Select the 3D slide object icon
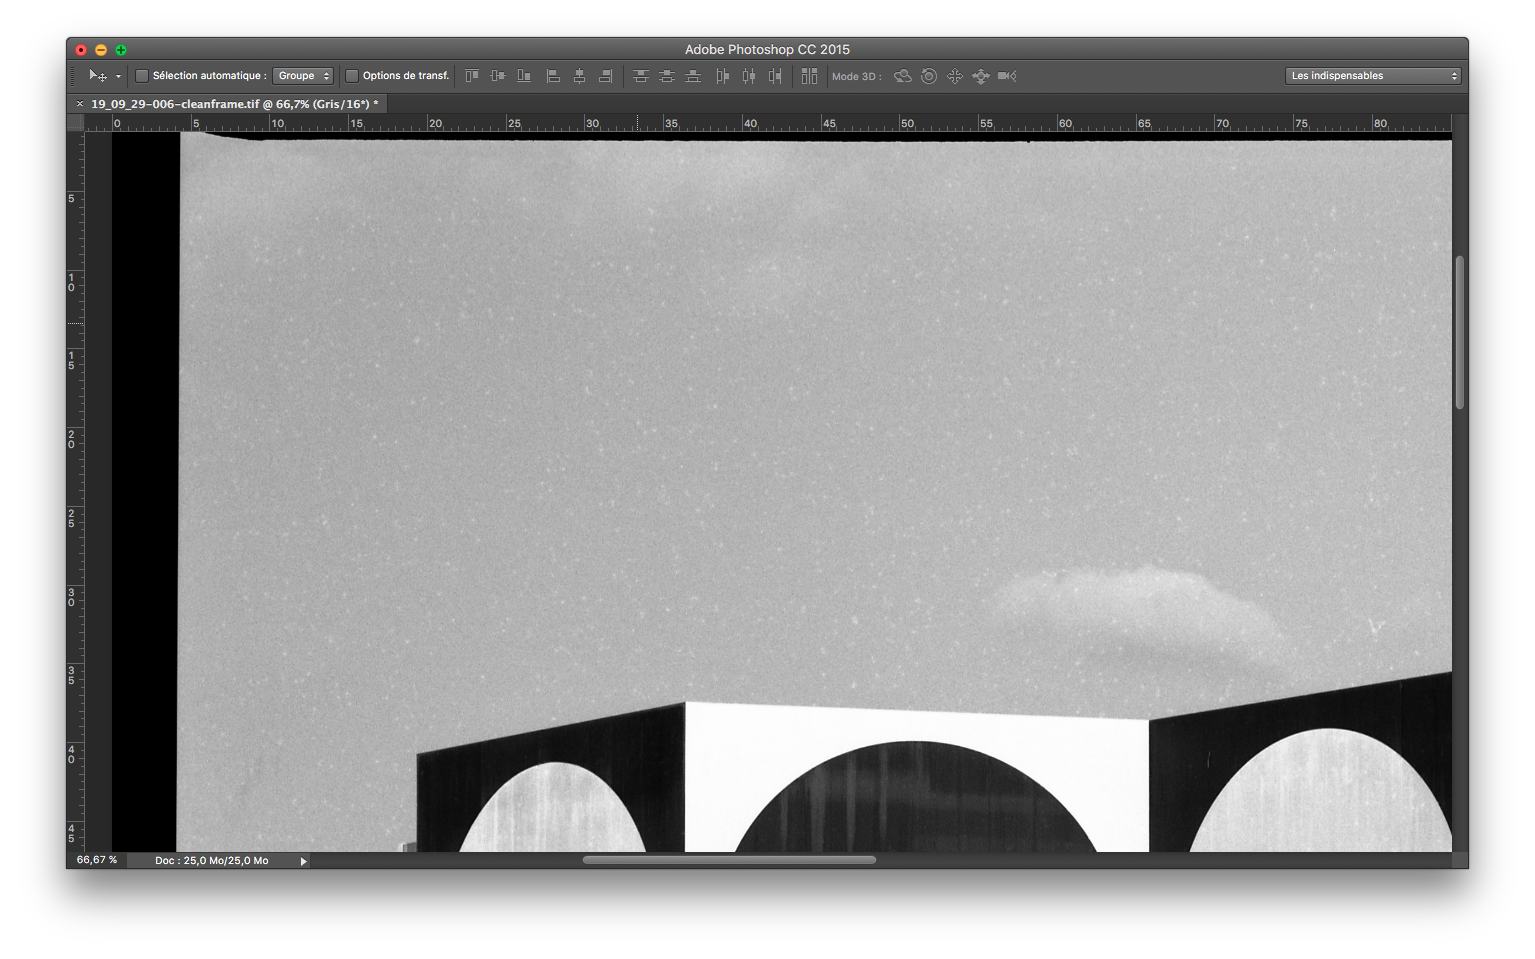This screenshot has width=1535, height=959. click(981, 76)
